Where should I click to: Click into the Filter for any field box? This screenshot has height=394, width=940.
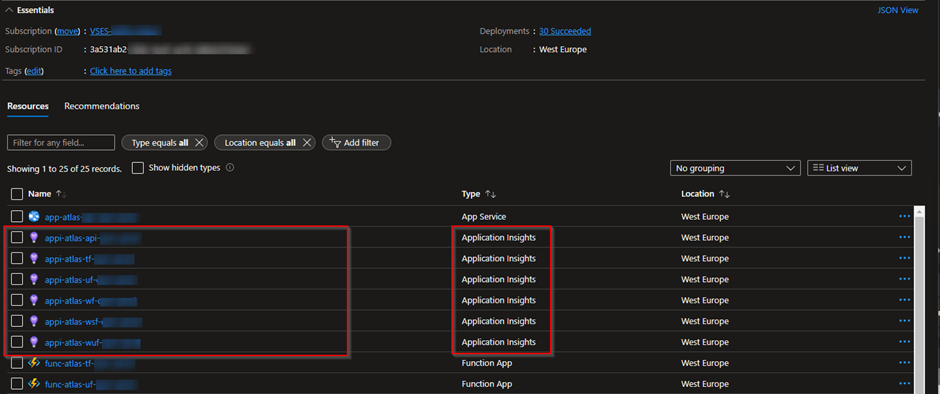(61, 143)
